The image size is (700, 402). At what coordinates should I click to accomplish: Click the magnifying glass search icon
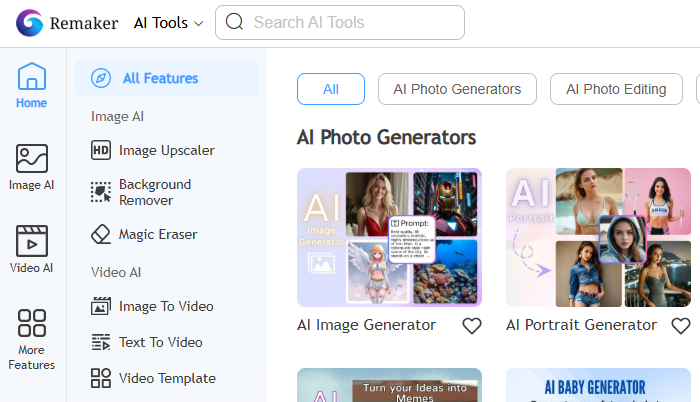pos(234,21)
